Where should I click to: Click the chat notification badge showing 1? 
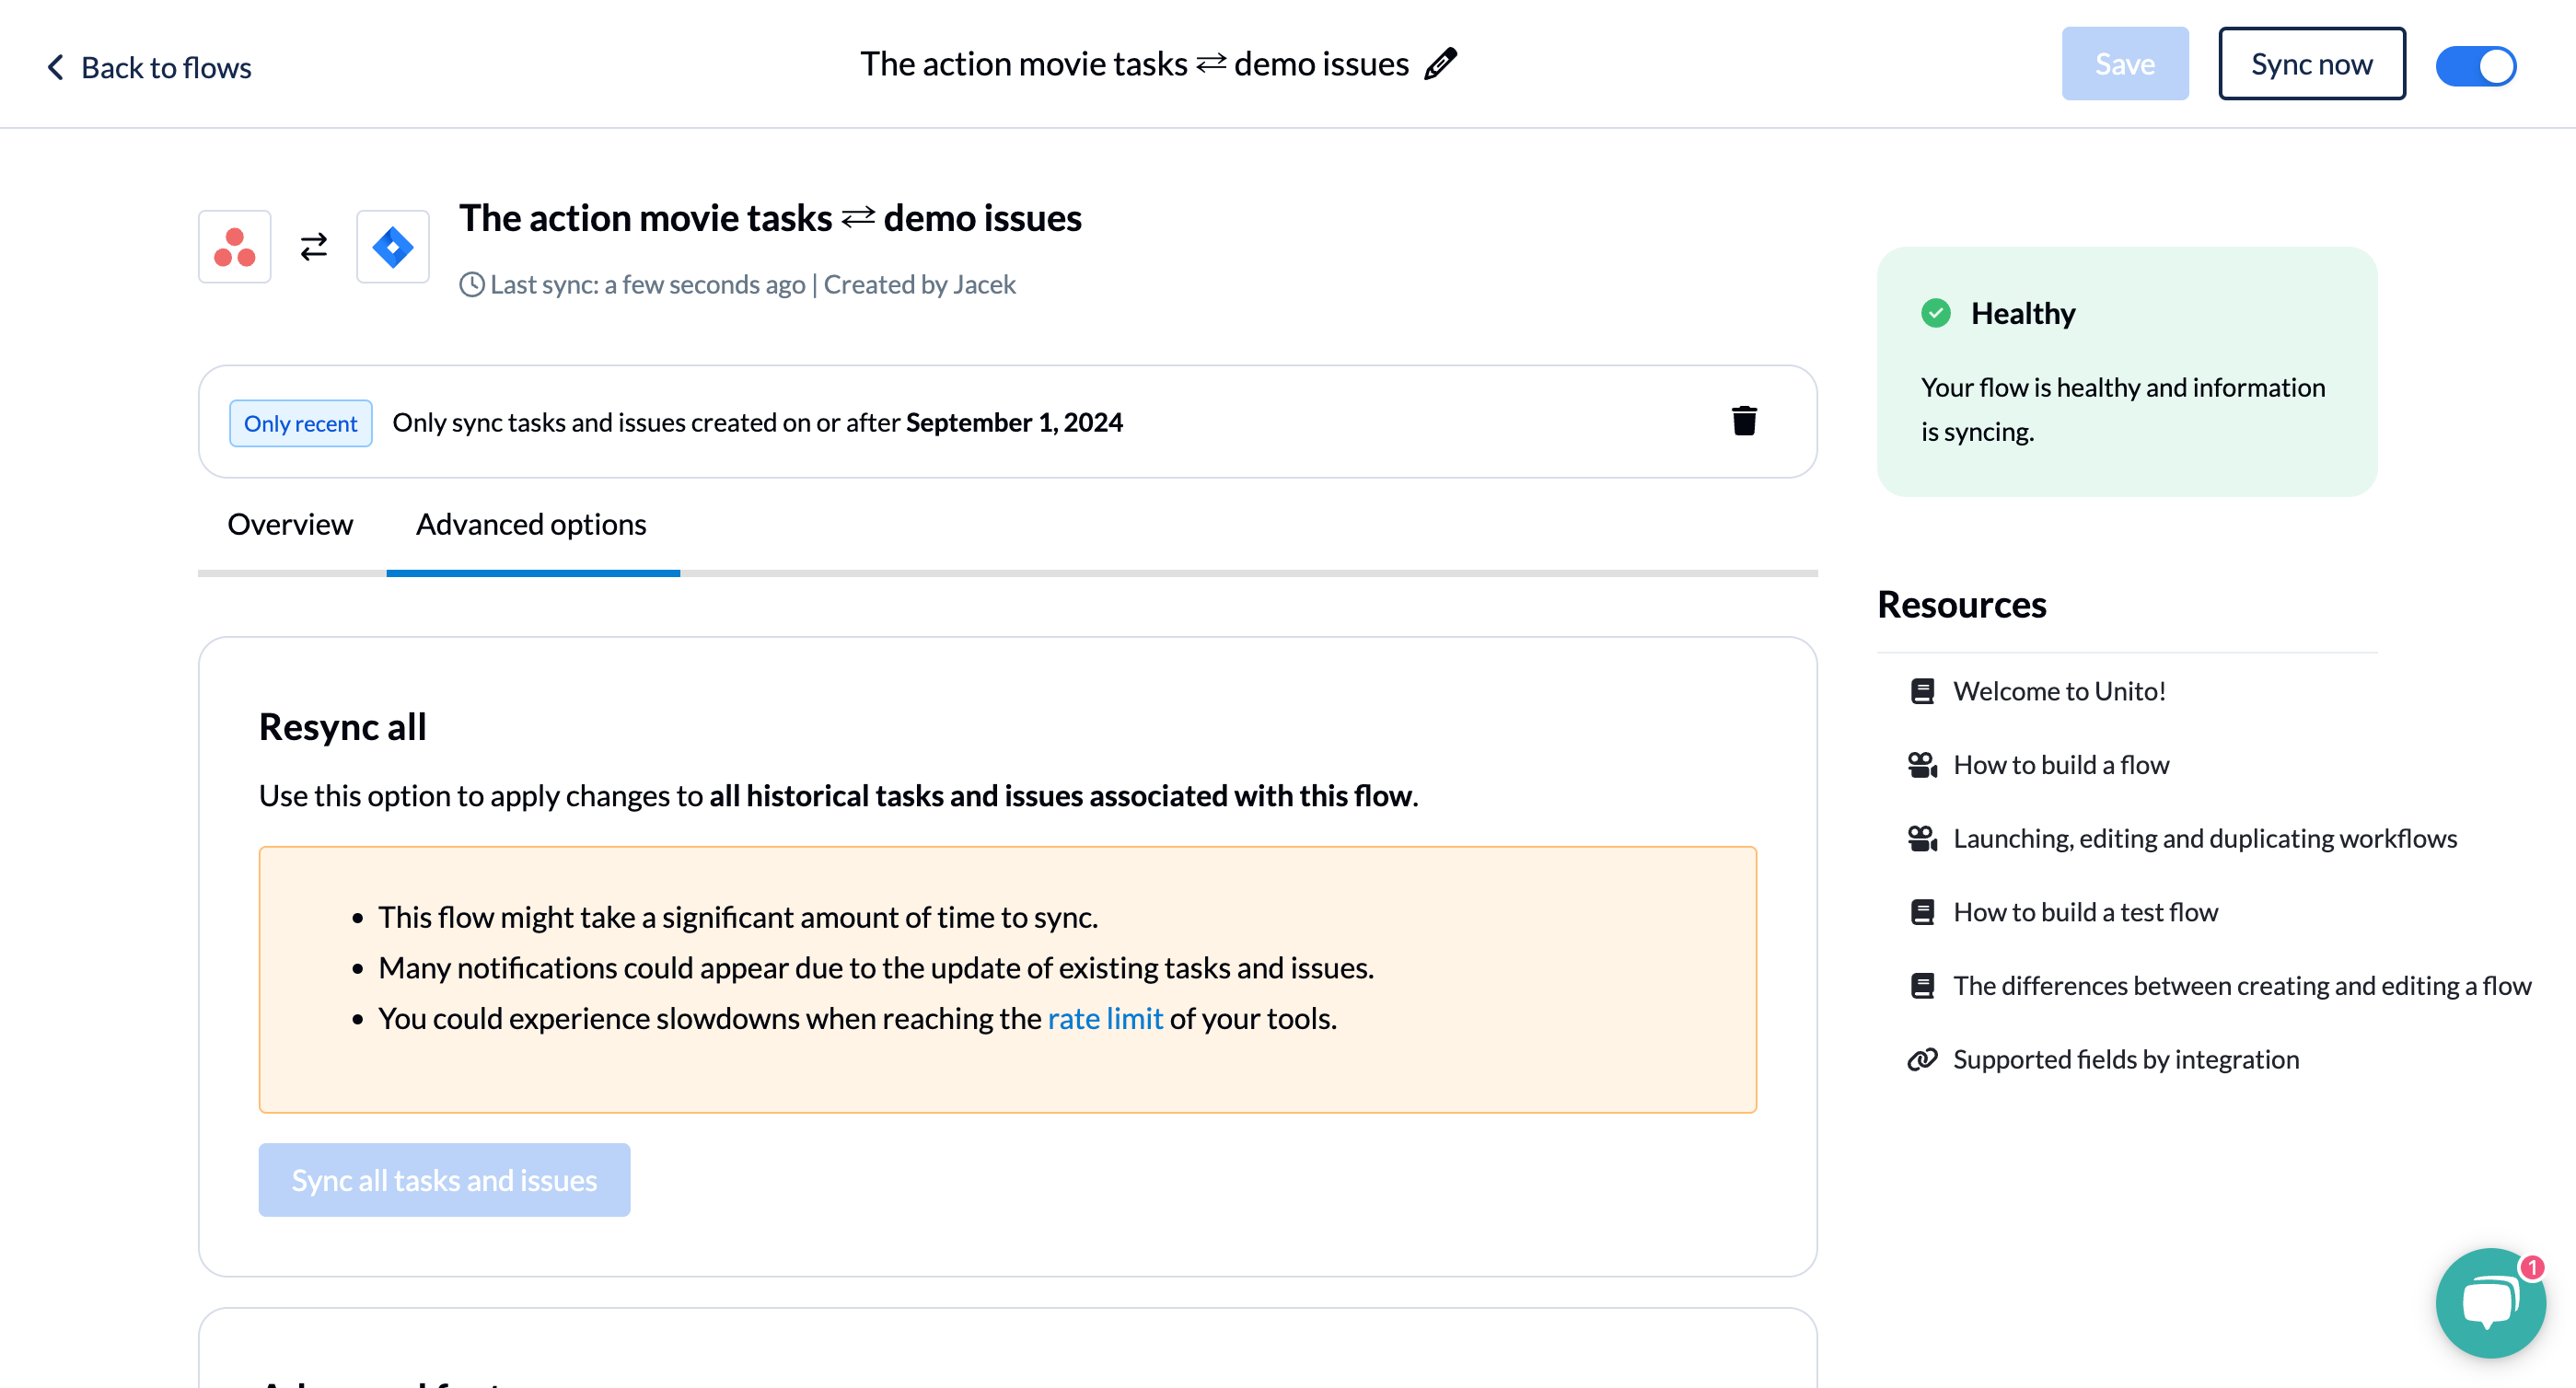(x=2531, y=1267)
